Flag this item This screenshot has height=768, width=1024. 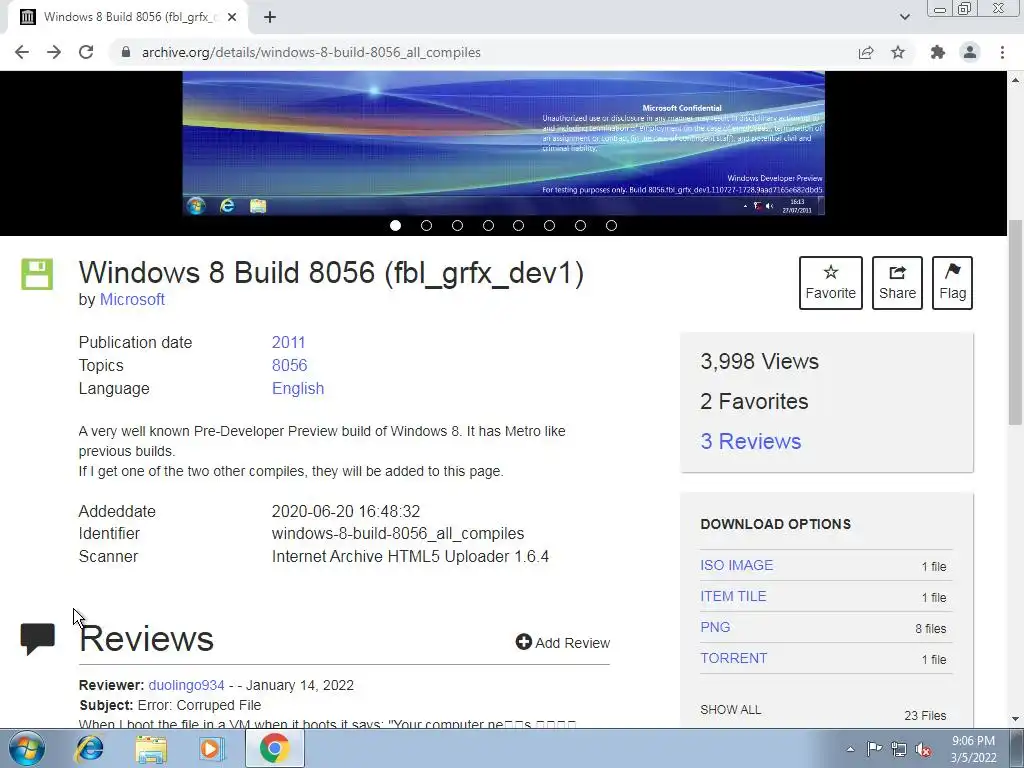pyautogui.click(x=952, y=283)
